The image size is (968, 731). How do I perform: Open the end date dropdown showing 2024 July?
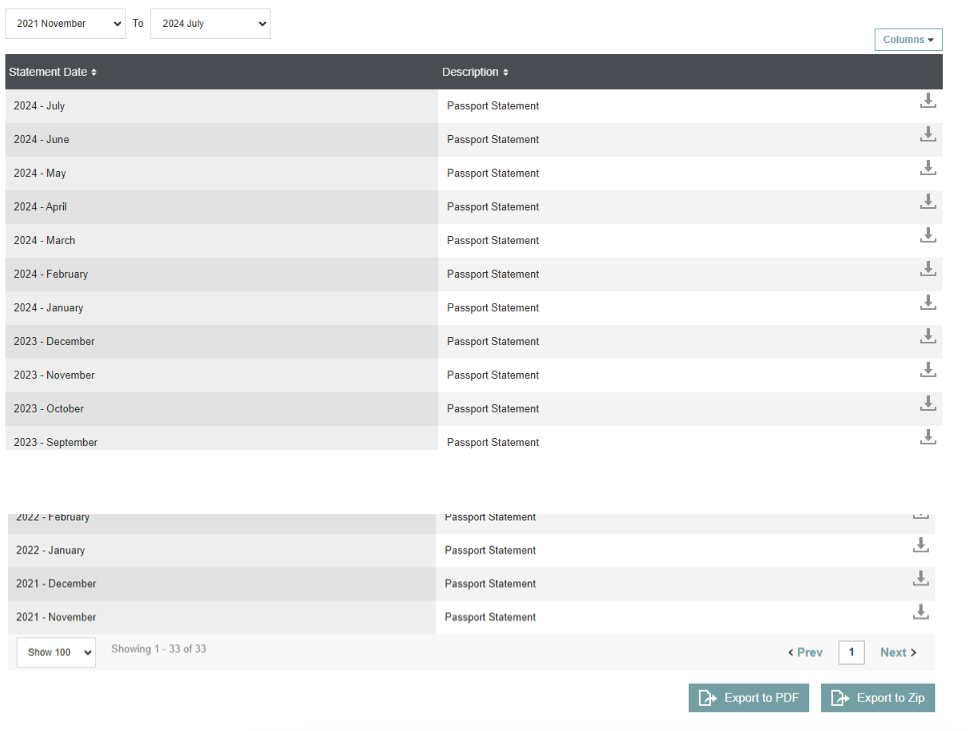tap(210, 24)
